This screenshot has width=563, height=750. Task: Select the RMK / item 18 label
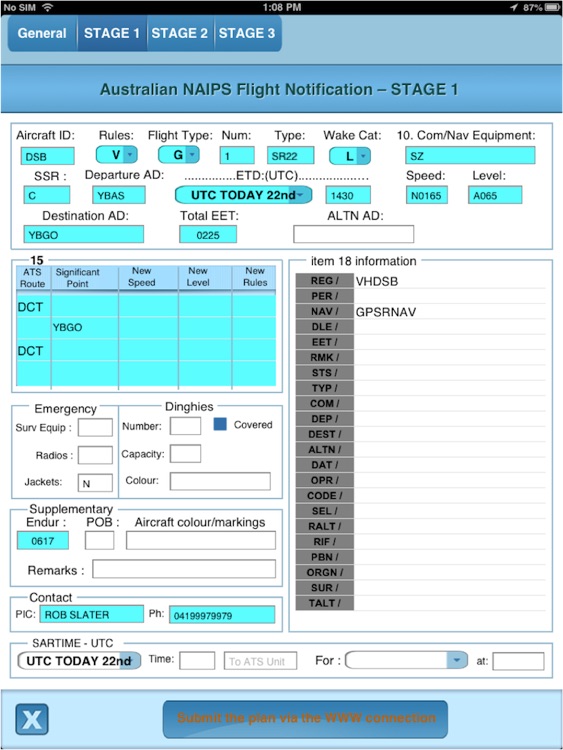[325, 357]
